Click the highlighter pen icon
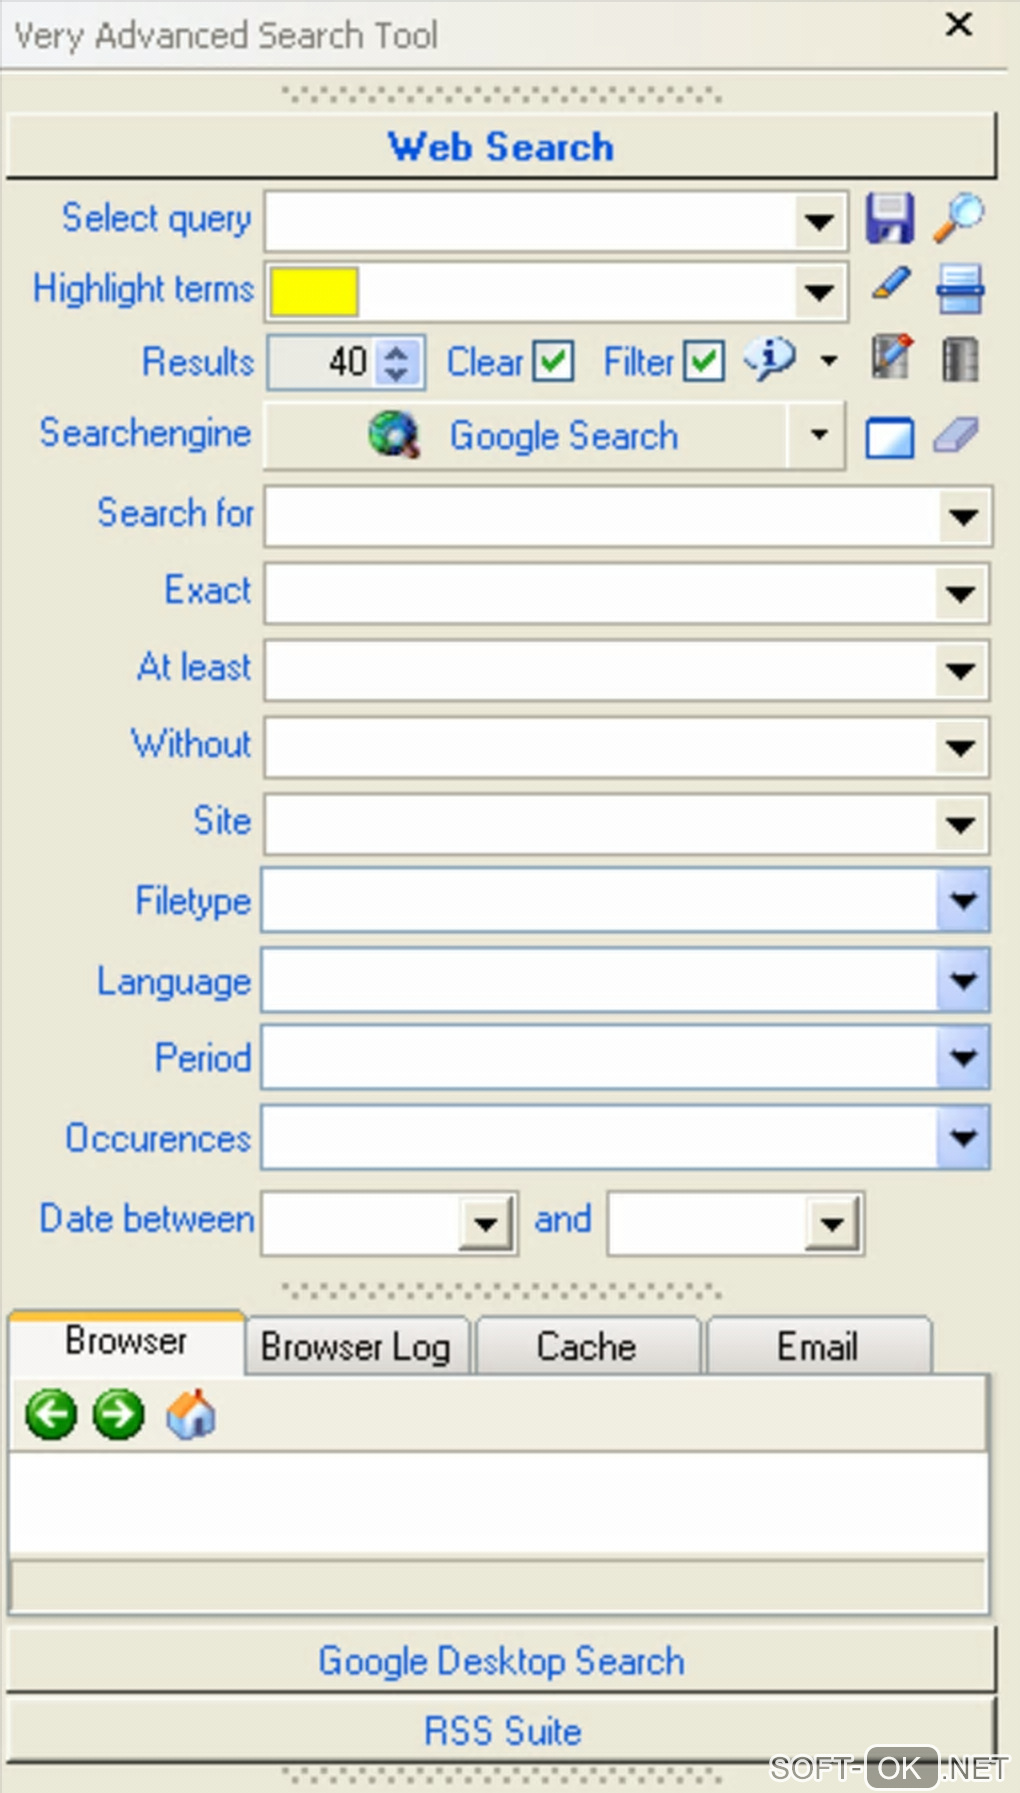The width and height of the screenshot is (1020, 1793). click(x=890, y=285)
